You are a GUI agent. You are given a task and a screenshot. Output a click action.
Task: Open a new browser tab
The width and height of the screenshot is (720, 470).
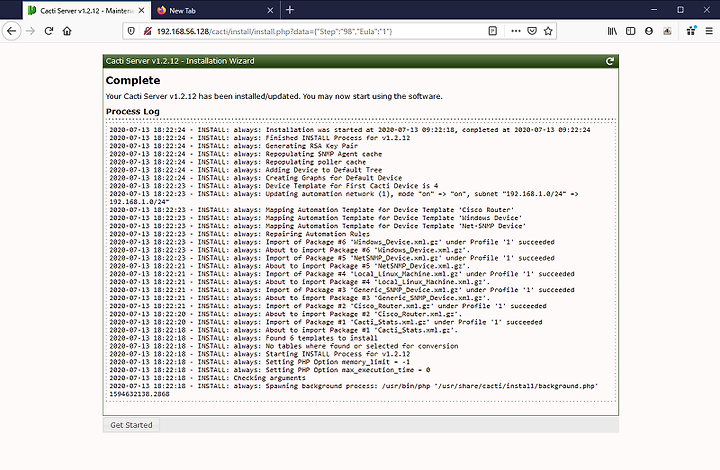pos(290,10)
